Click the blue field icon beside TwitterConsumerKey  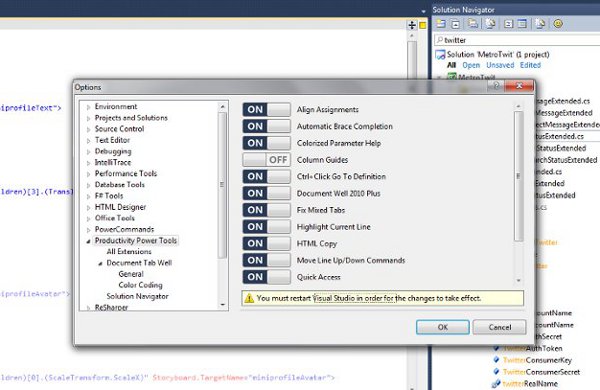pyautogui.click(x=496, y=360)
